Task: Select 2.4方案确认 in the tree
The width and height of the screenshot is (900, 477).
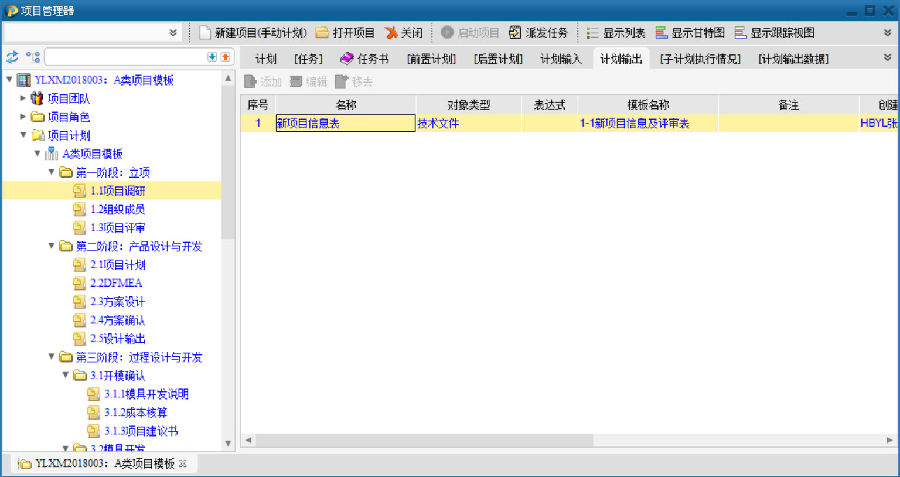Action: pos(118,320)
